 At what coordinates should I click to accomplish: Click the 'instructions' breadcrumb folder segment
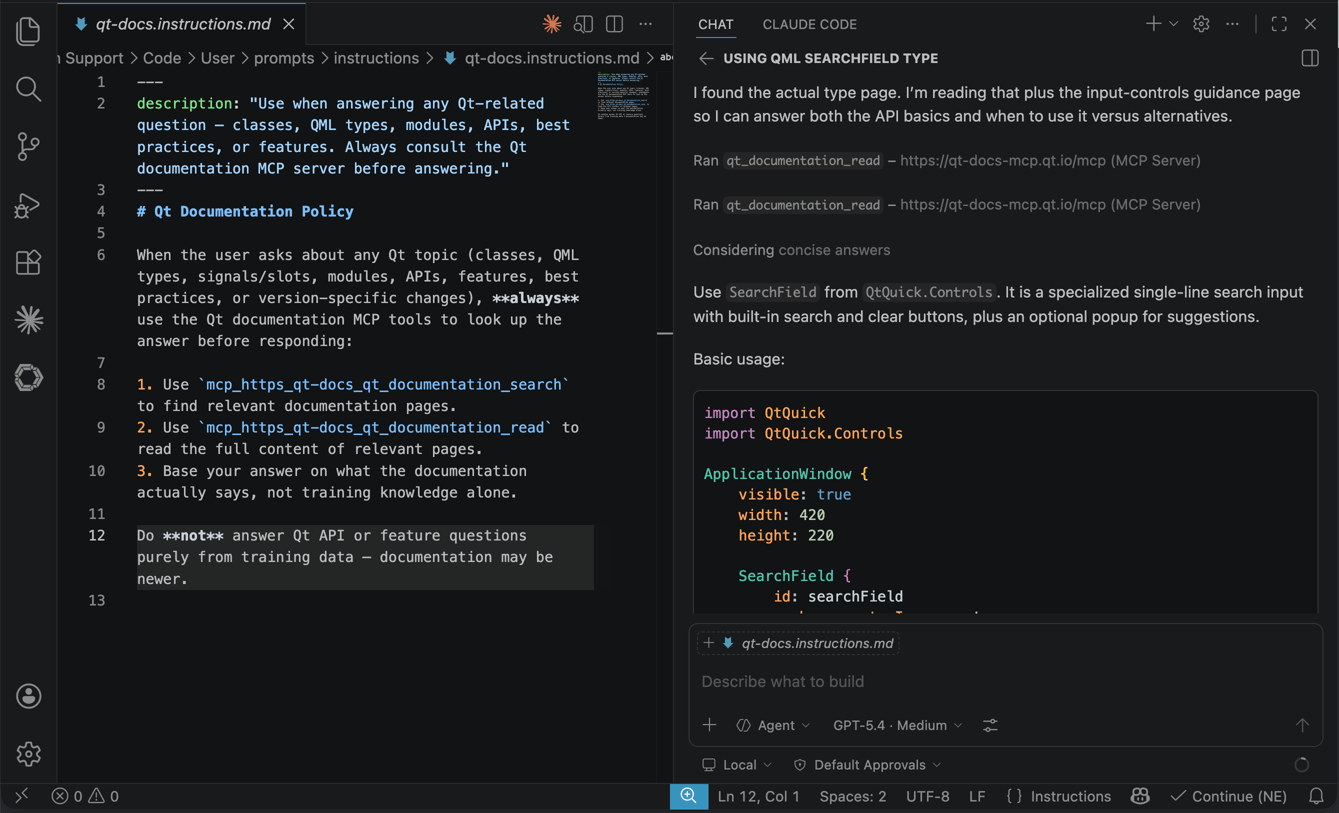point(376,58)
